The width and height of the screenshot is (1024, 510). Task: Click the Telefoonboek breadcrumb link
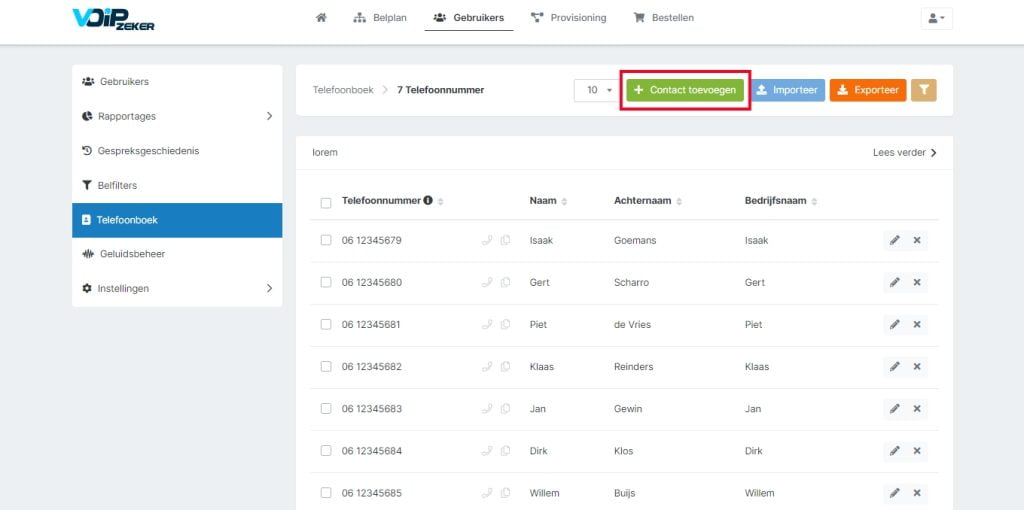tap(343, 90)
